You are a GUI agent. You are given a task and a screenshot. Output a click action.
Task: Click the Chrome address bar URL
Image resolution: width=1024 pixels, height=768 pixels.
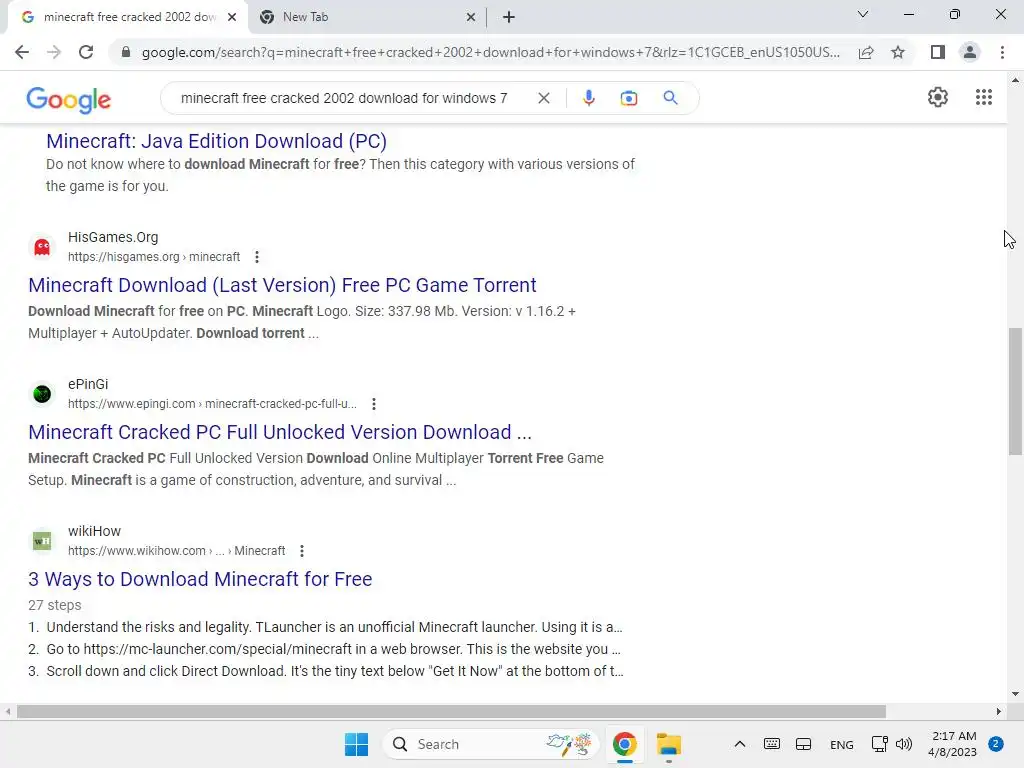[x=490, y=52]
